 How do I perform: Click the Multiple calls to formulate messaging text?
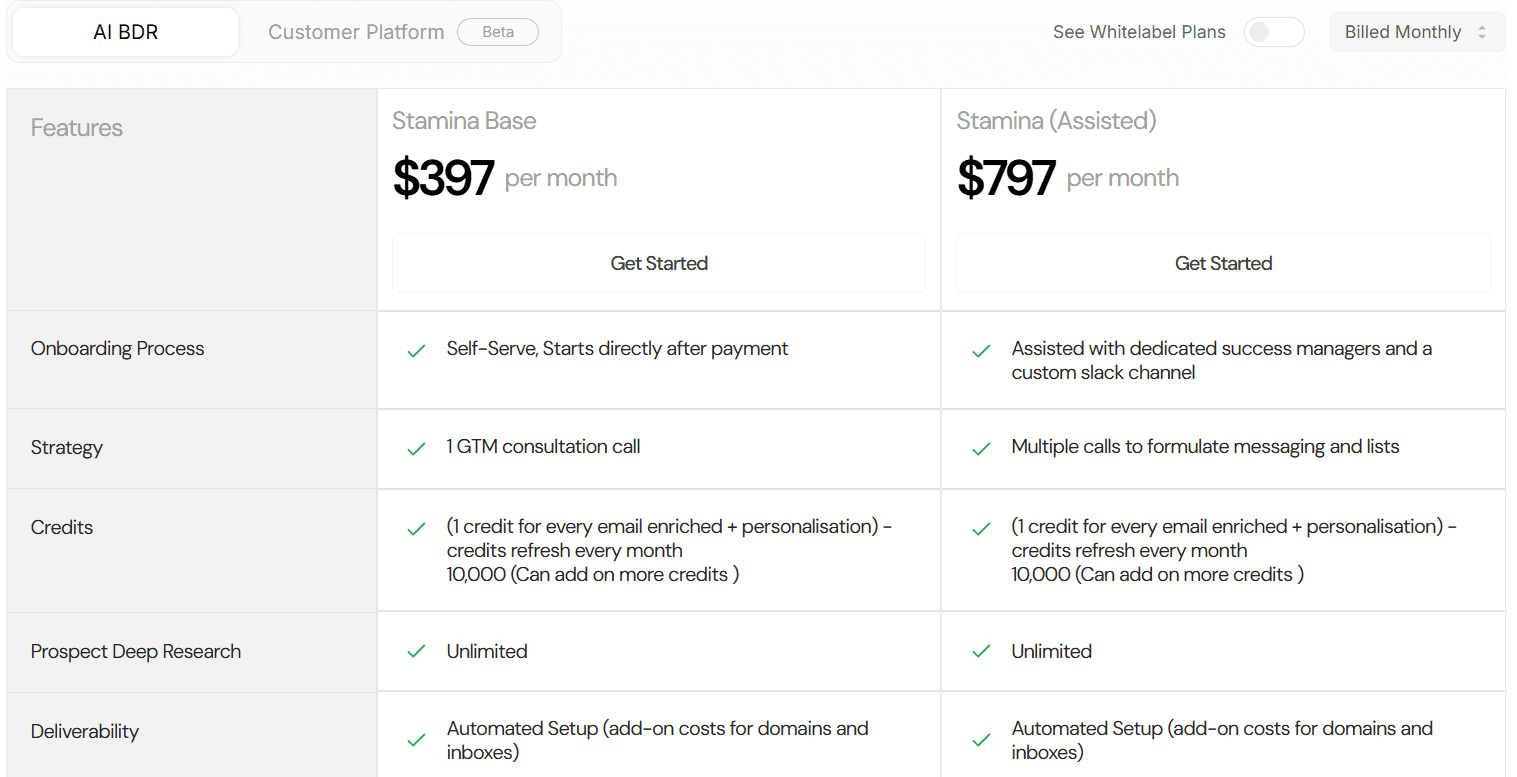[x=1205, y=446]
